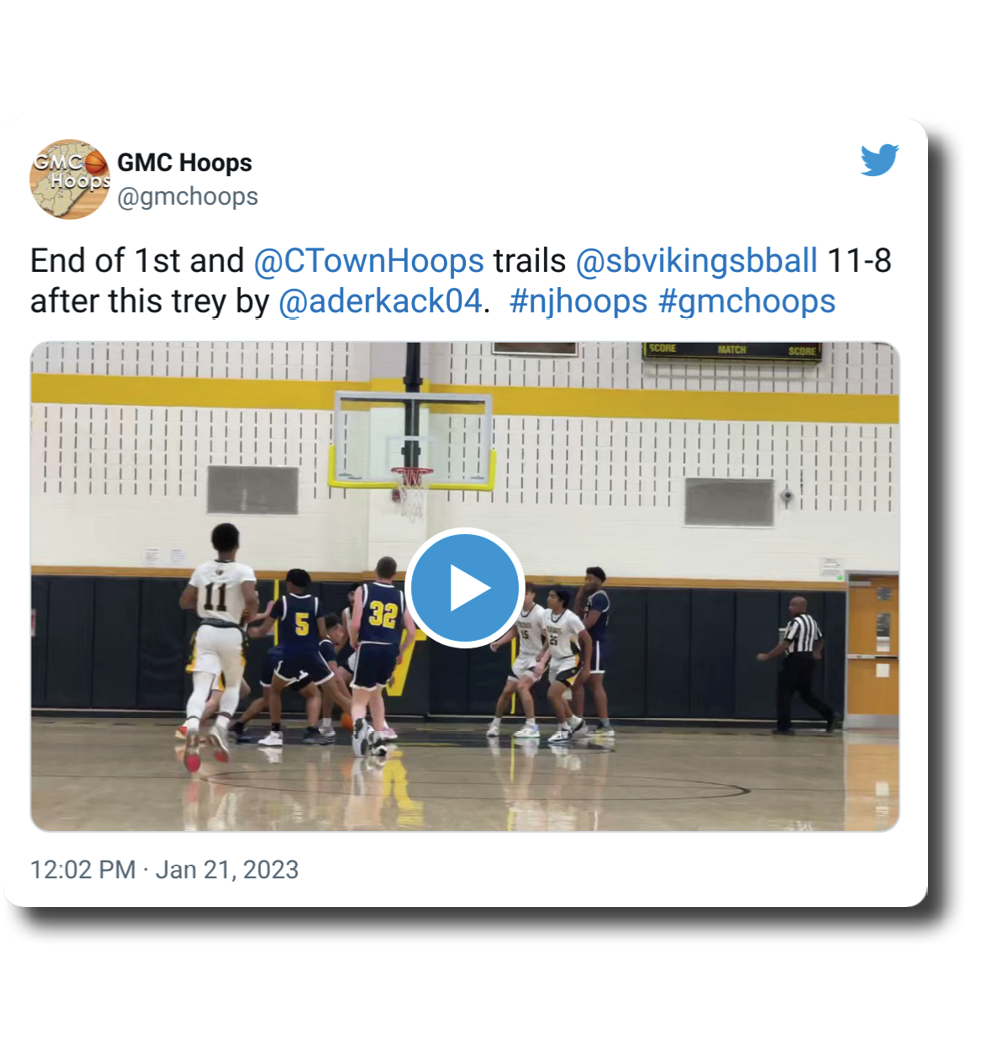Play the embedded basketball video
Image resolution: width=996 pixels, height=1064 pixels.
[465, 587]
